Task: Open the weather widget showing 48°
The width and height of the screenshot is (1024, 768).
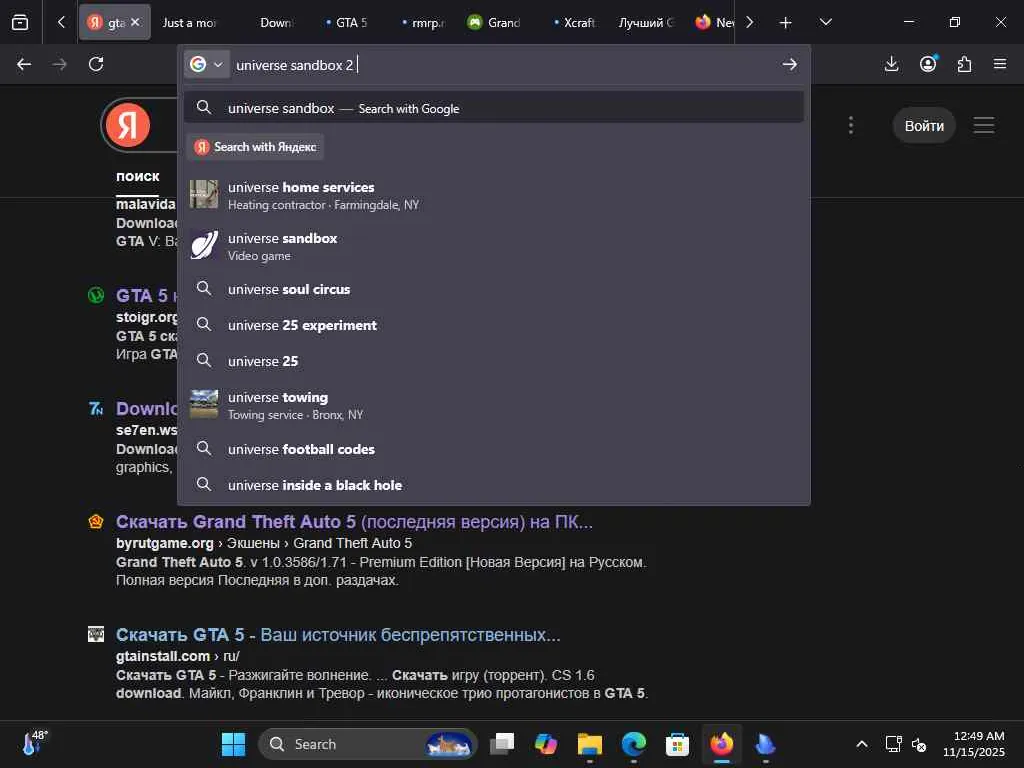Action: (34, 743)
